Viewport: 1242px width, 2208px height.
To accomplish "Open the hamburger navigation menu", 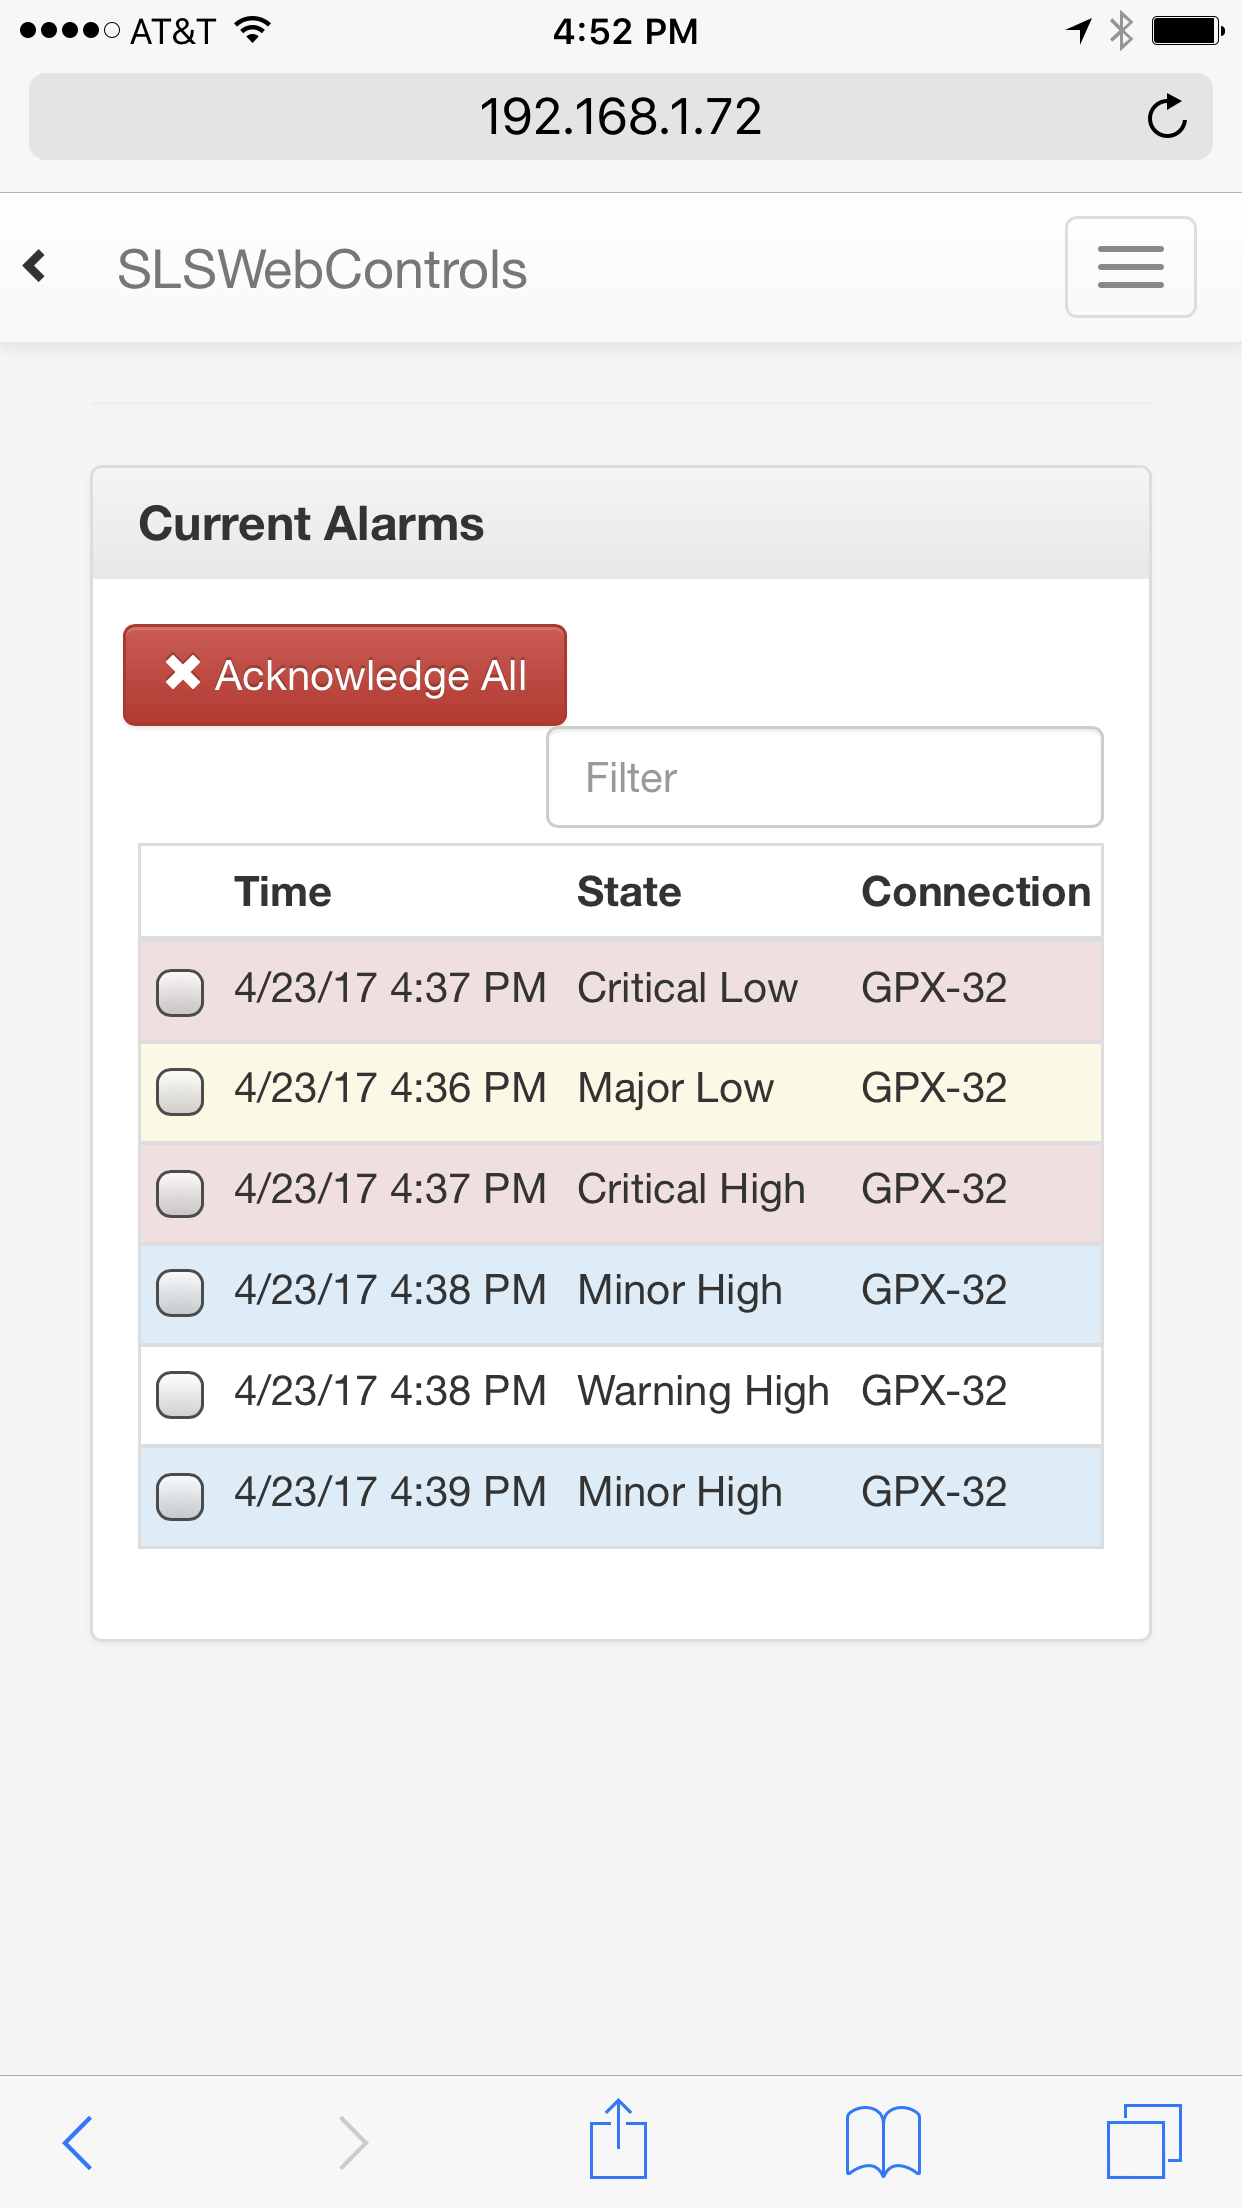I will 1130,267.
